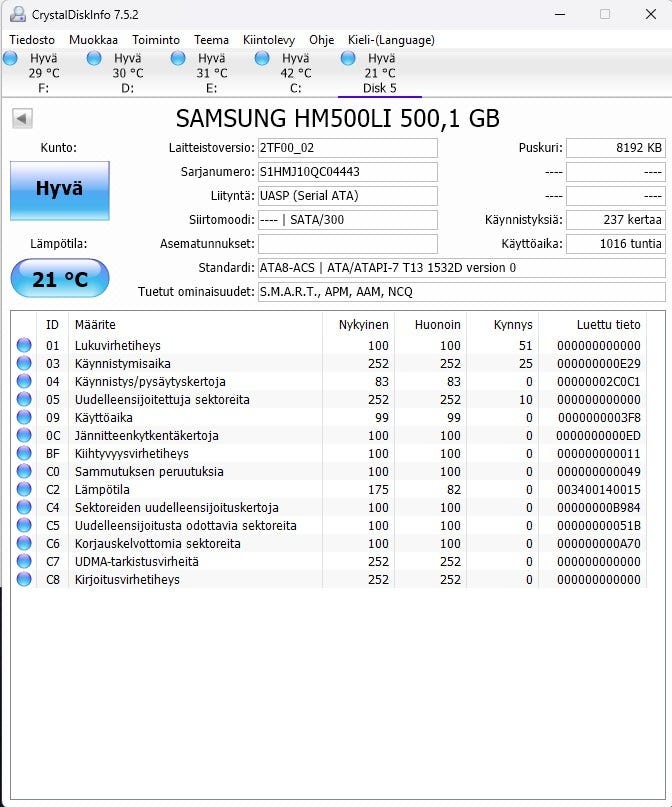Click the previous disk arrow button

(x=22, y=118)
